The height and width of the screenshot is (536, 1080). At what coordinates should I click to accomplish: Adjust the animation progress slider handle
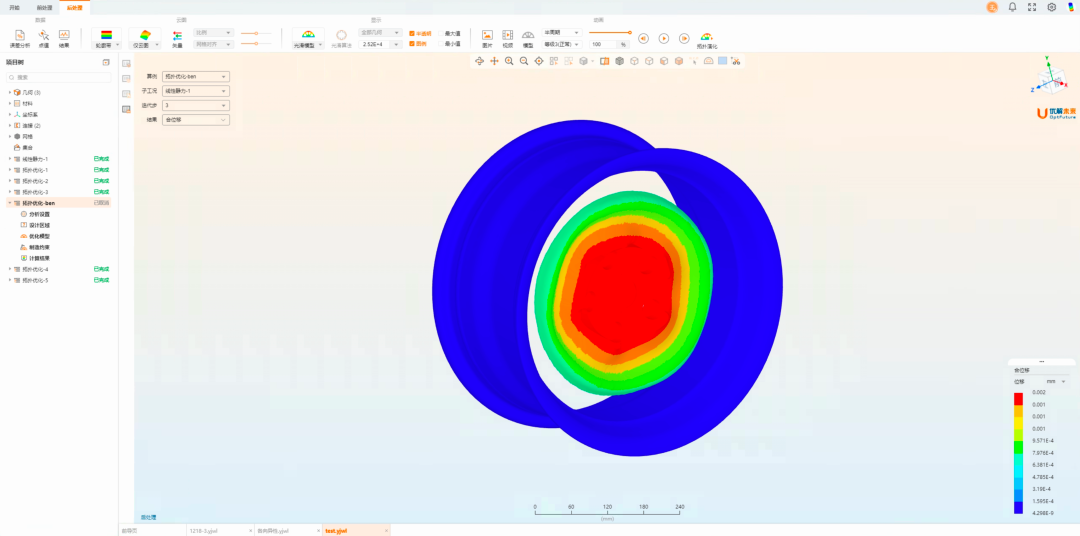point(630,32)
